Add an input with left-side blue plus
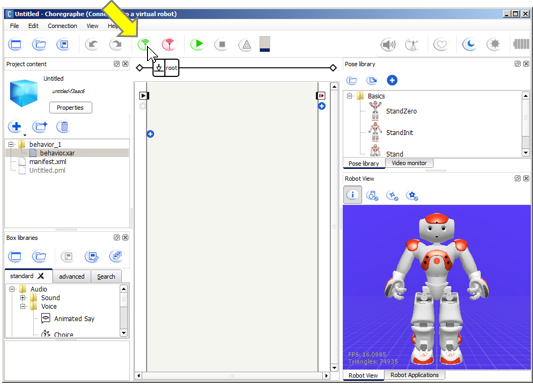Screen dimensions: 533x390 click(x=150, y=134)
